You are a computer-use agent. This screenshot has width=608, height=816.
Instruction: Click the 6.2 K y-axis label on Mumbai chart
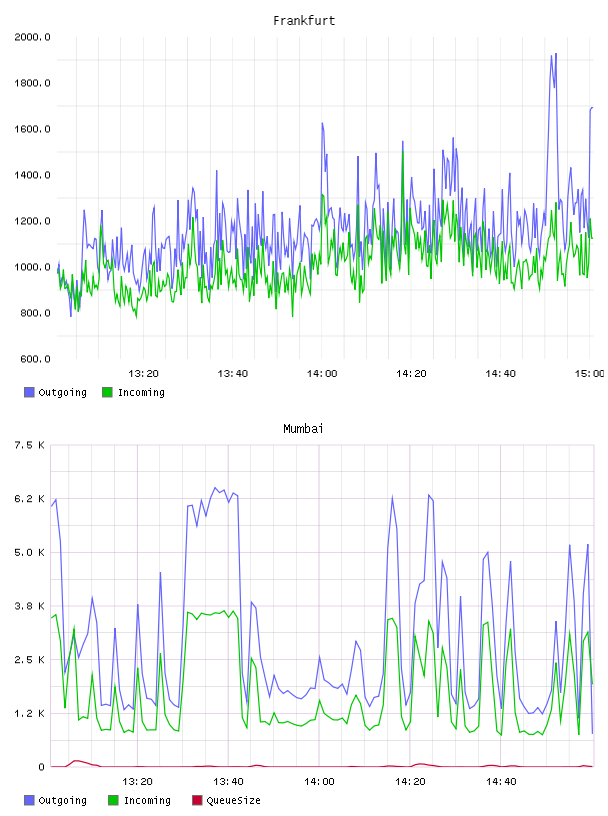point(29,499)
